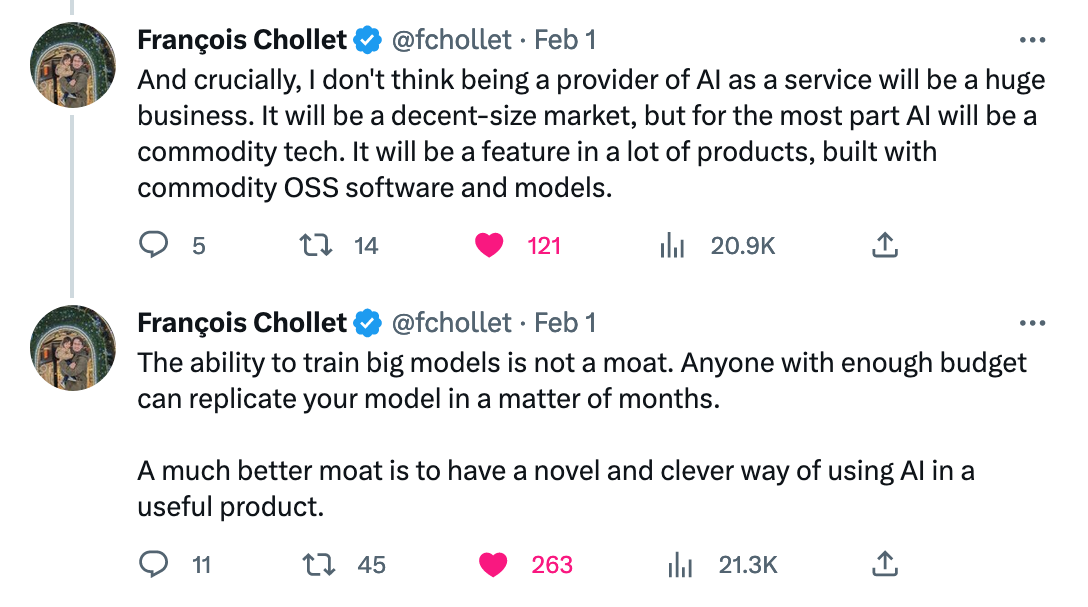Open avatar of second tweet author
Image resolution: width=1088 pixels, height=607 pixels.
[73, 348]
